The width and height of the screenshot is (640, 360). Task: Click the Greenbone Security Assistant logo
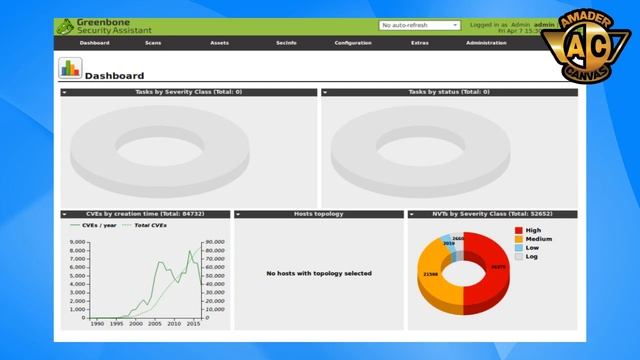(104, 27)
